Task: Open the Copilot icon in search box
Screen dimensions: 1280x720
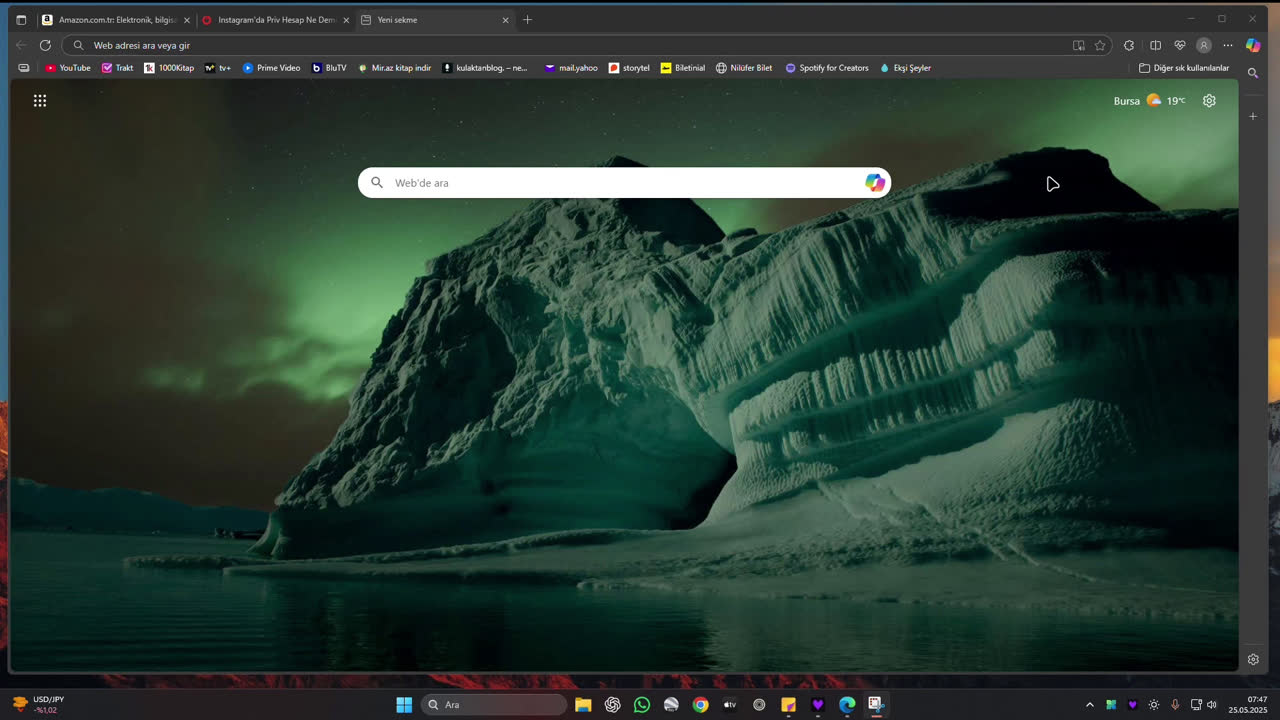Action: [875, 182]
